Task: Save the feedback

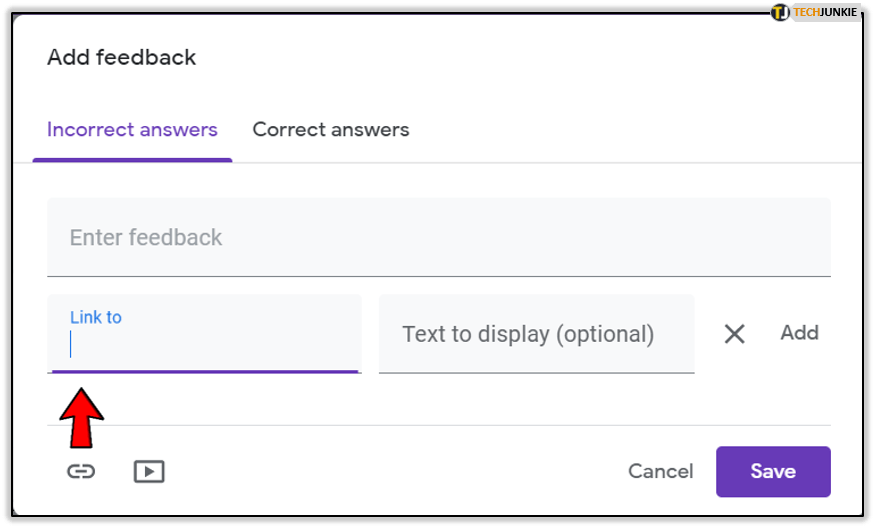Action: click(x=772, y=471)
